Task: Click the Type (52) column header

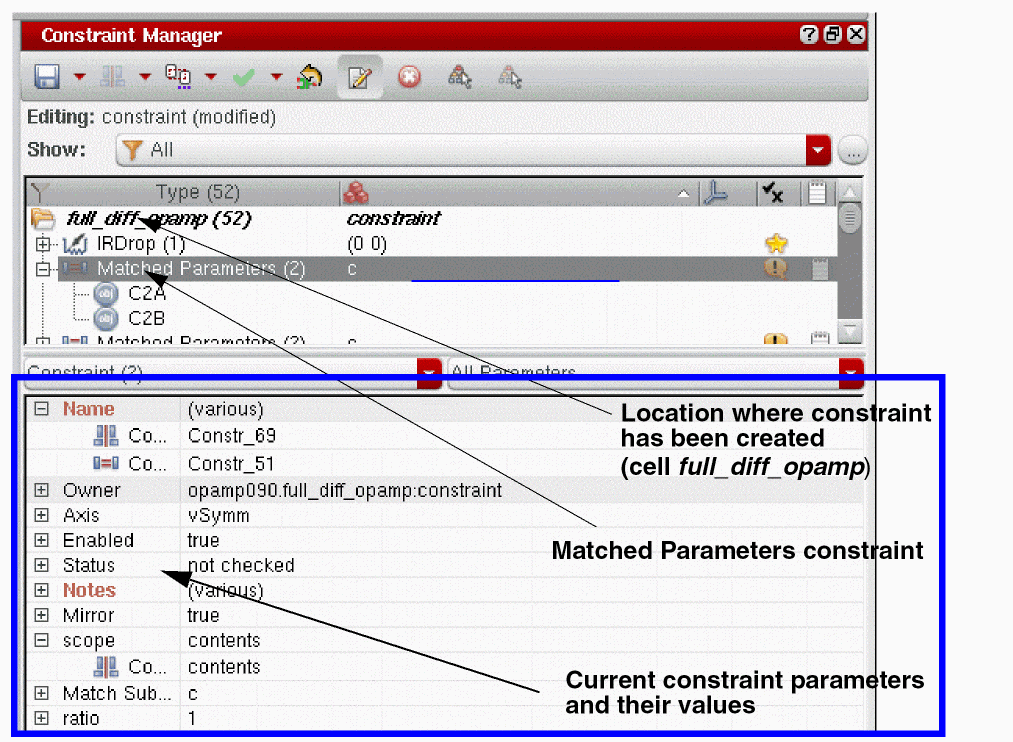Action: (x=197, y=193)
